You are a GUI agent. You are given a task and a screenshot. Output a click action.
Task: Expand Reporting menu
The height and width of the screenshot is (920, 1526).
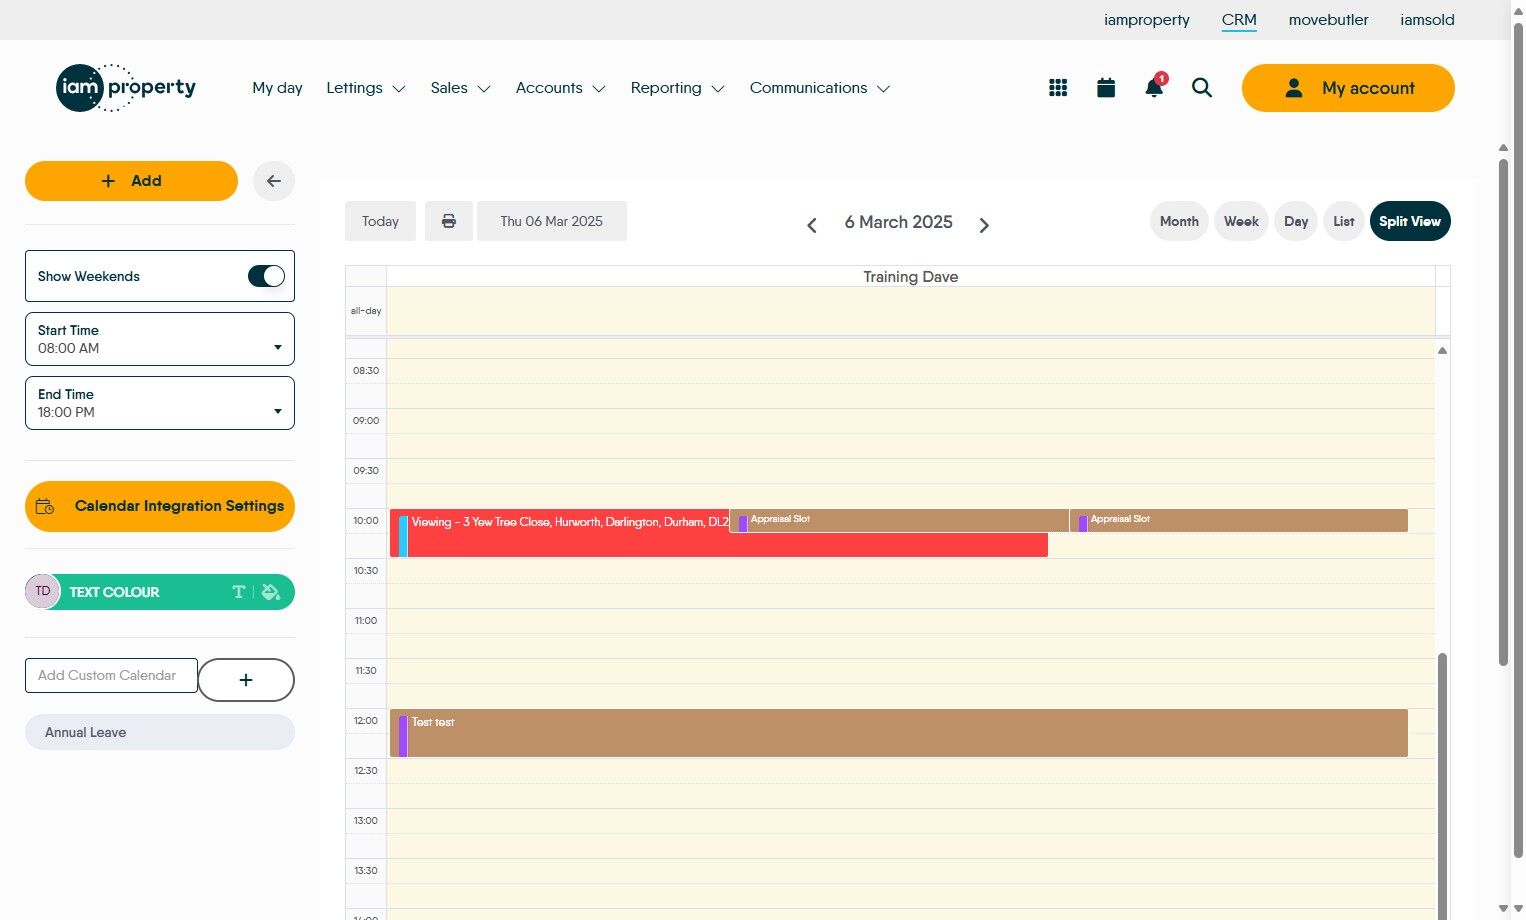(x=677, y=88)
